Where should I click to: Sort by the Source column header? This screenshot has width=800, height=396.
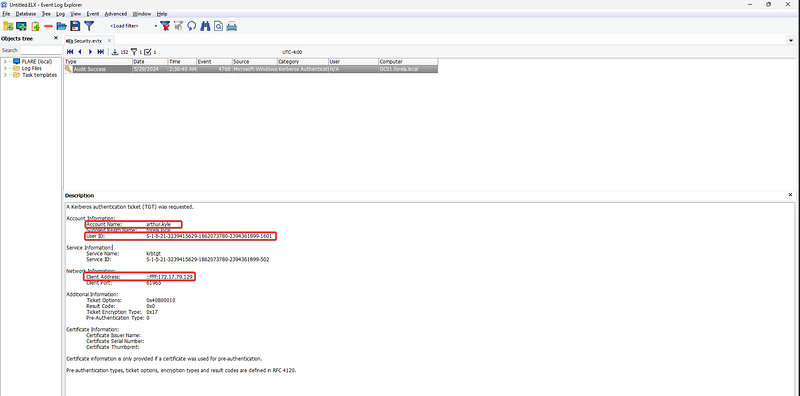255,62
